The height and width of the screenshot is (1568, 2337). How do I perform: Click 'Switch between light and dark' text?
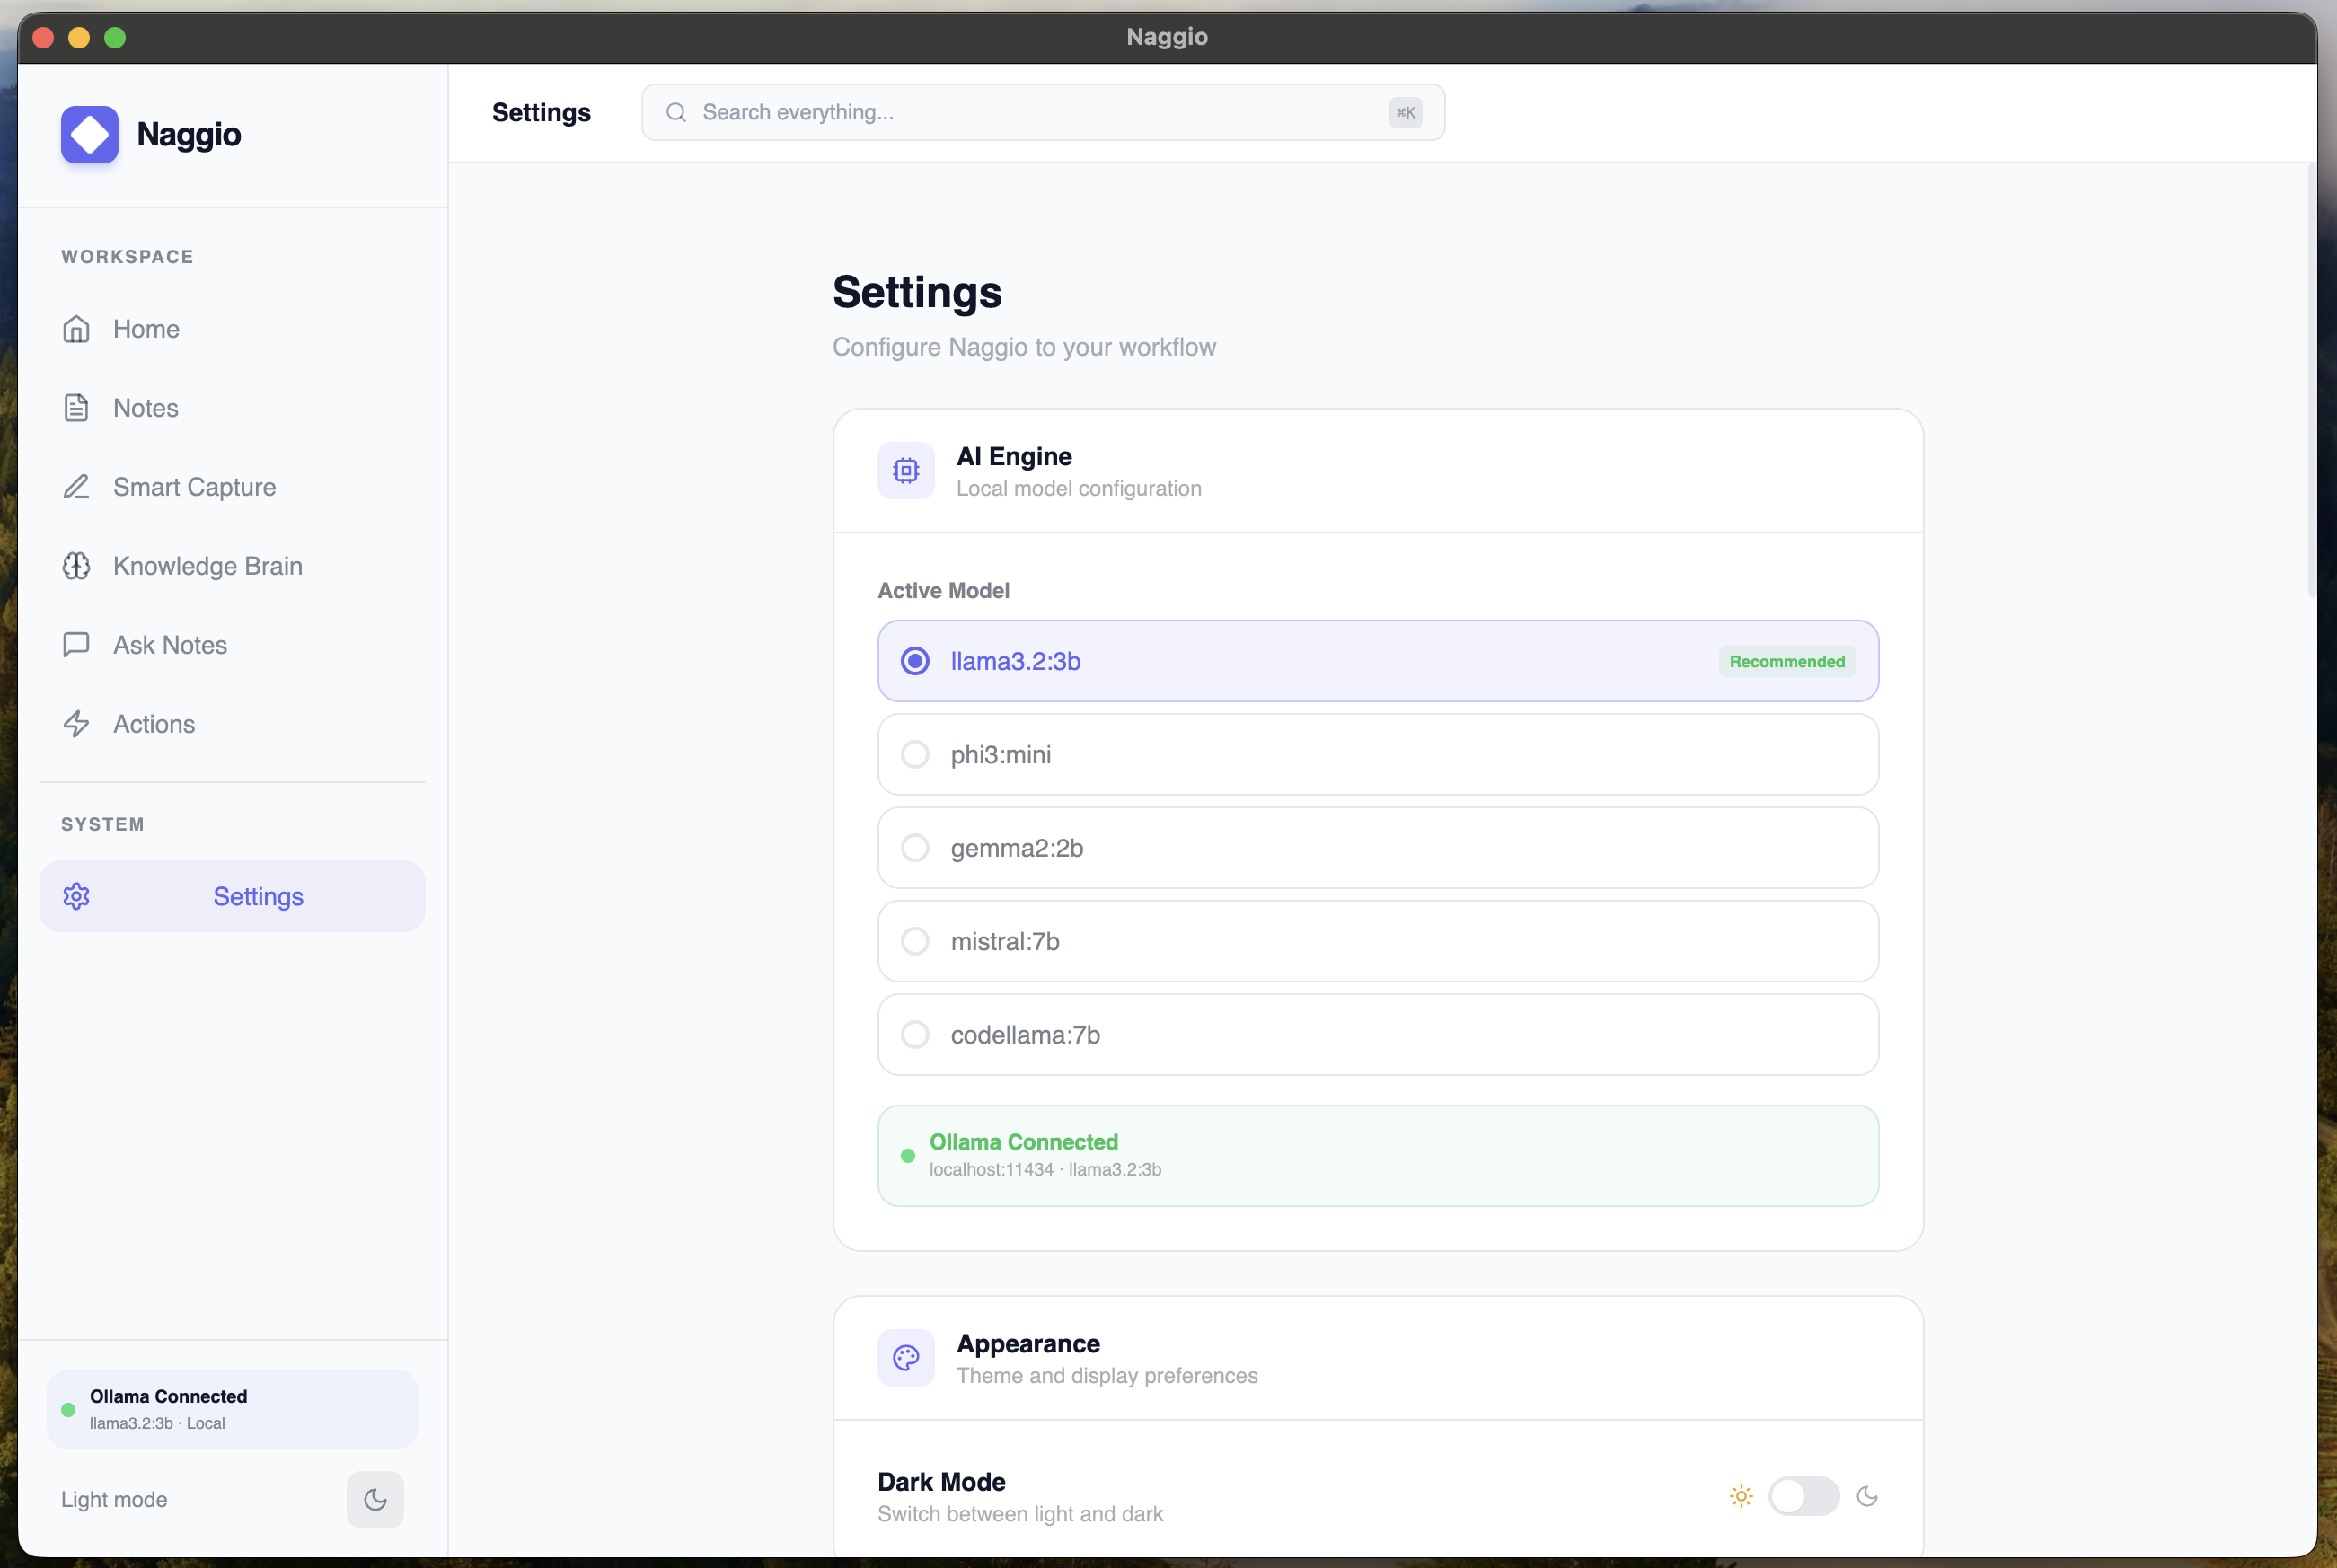coord(1020,1514)
